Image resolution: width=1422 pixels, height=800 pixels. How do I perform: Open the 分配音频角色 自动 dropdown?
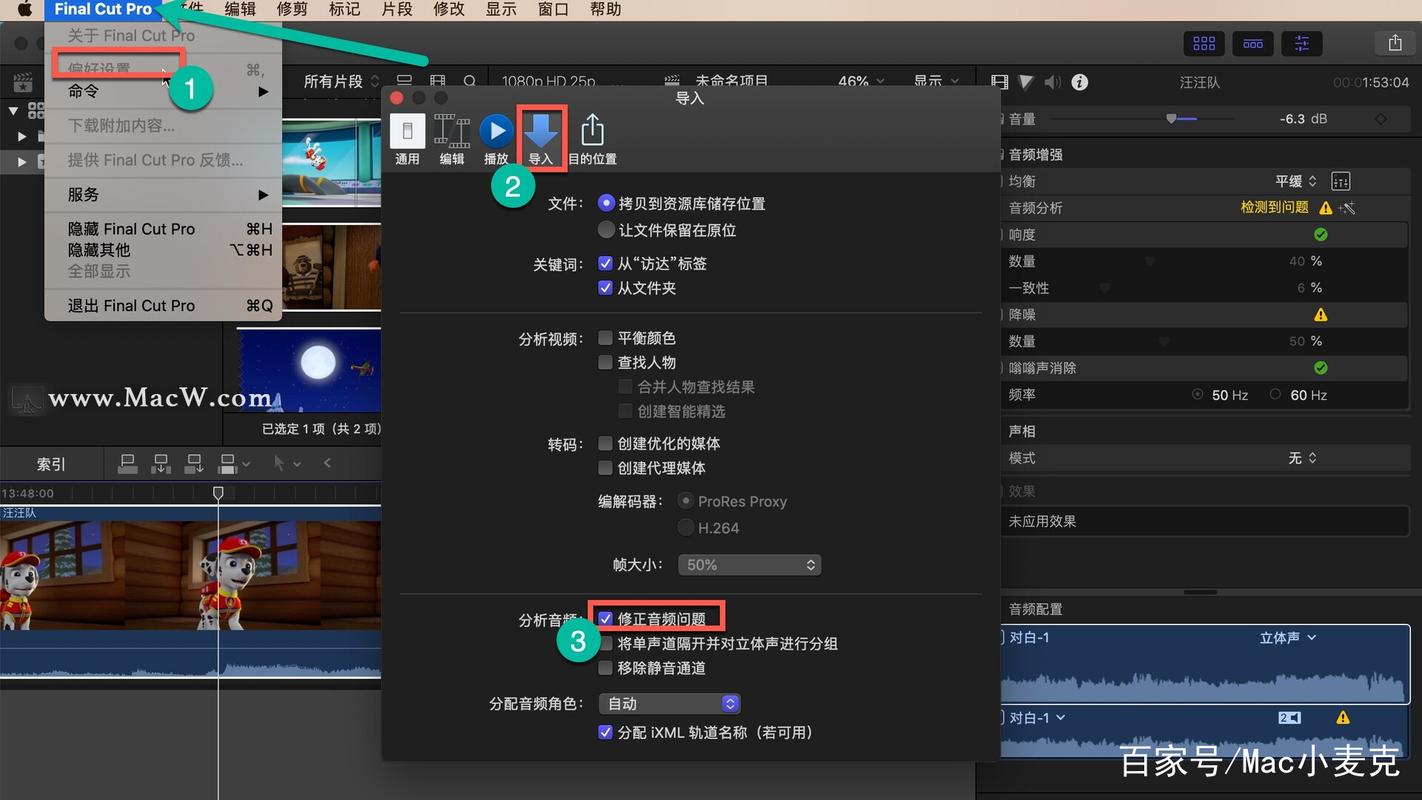[669, 704]
